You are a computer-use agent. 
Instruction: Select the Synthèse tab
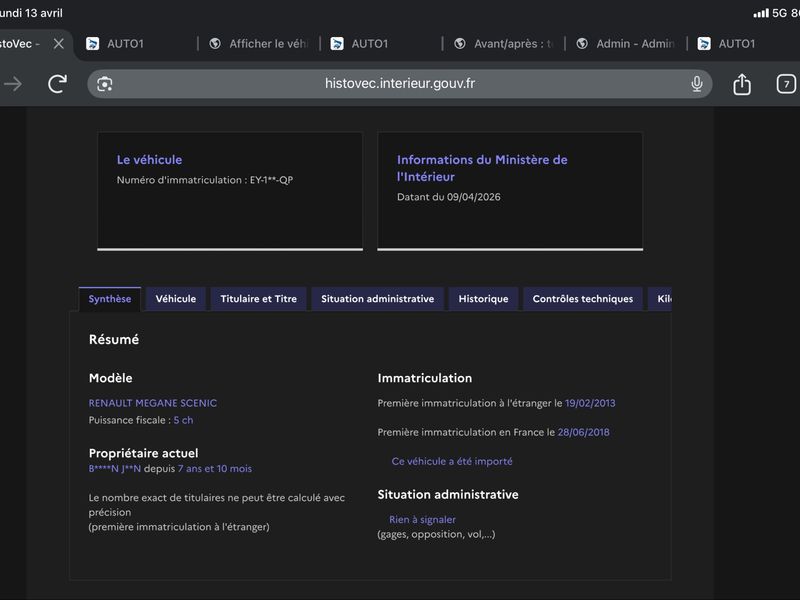[110, 299]
